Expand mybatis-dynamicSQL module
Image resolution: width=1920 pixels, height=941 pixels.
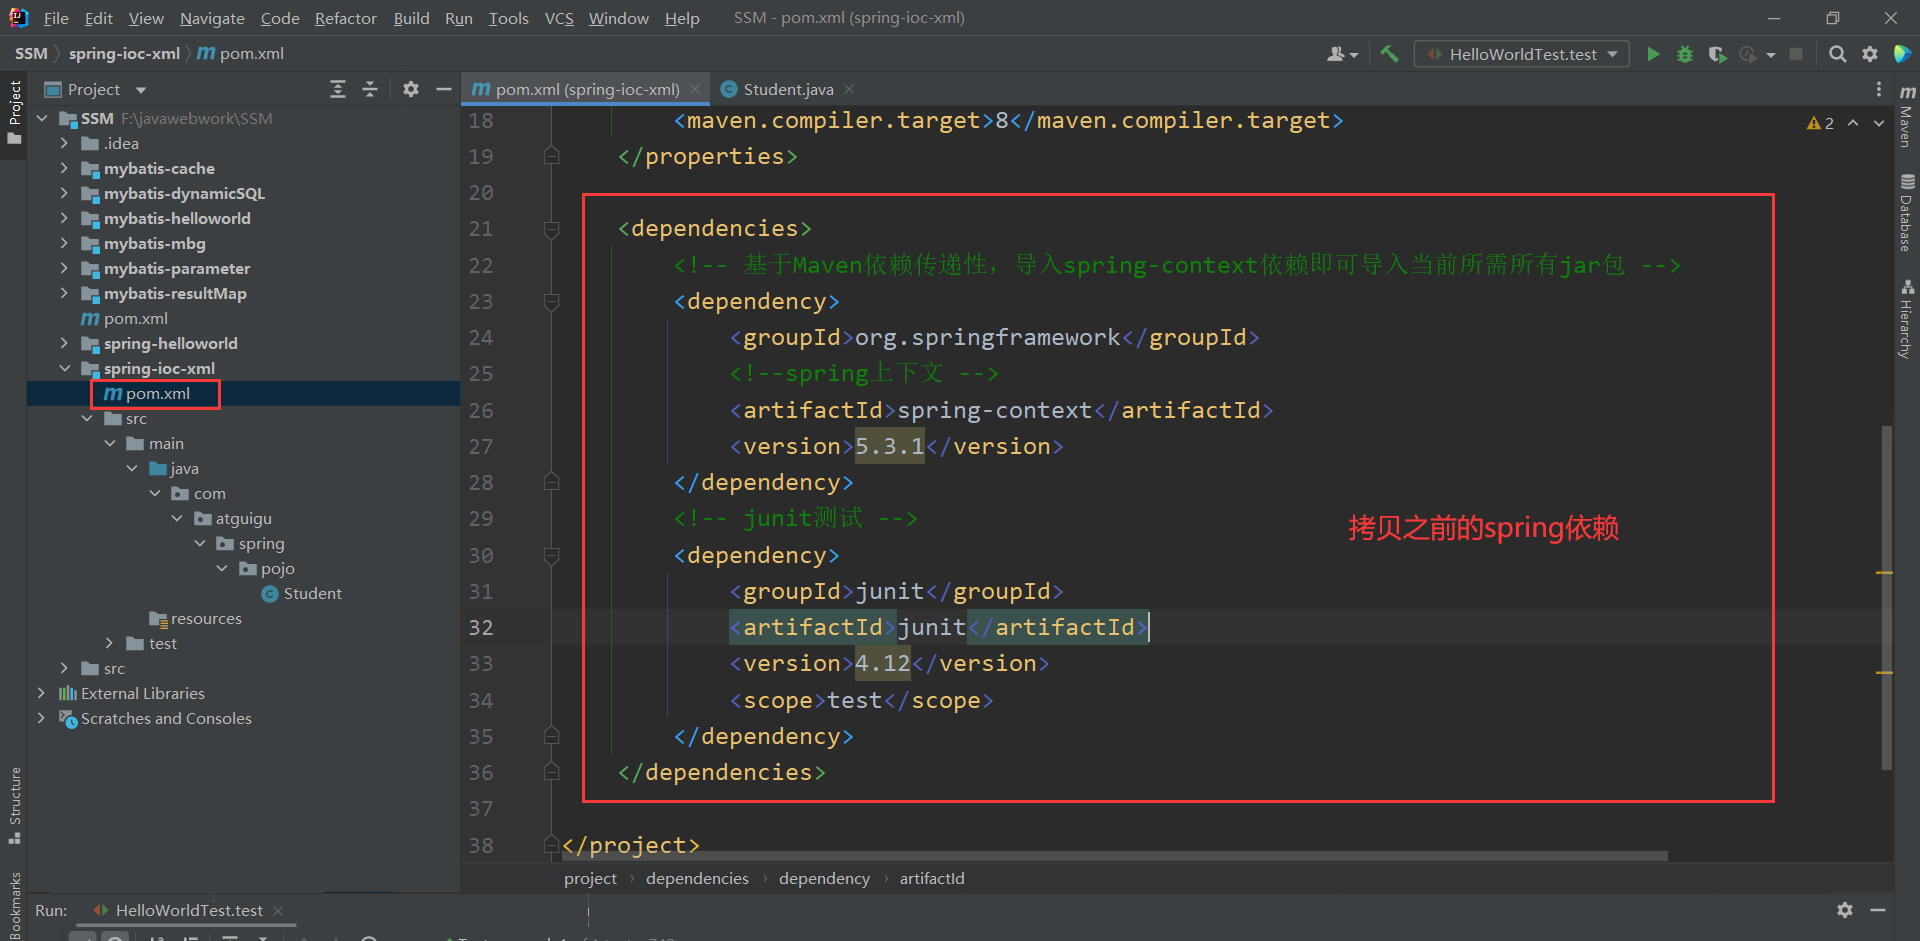tap(64, 193)
